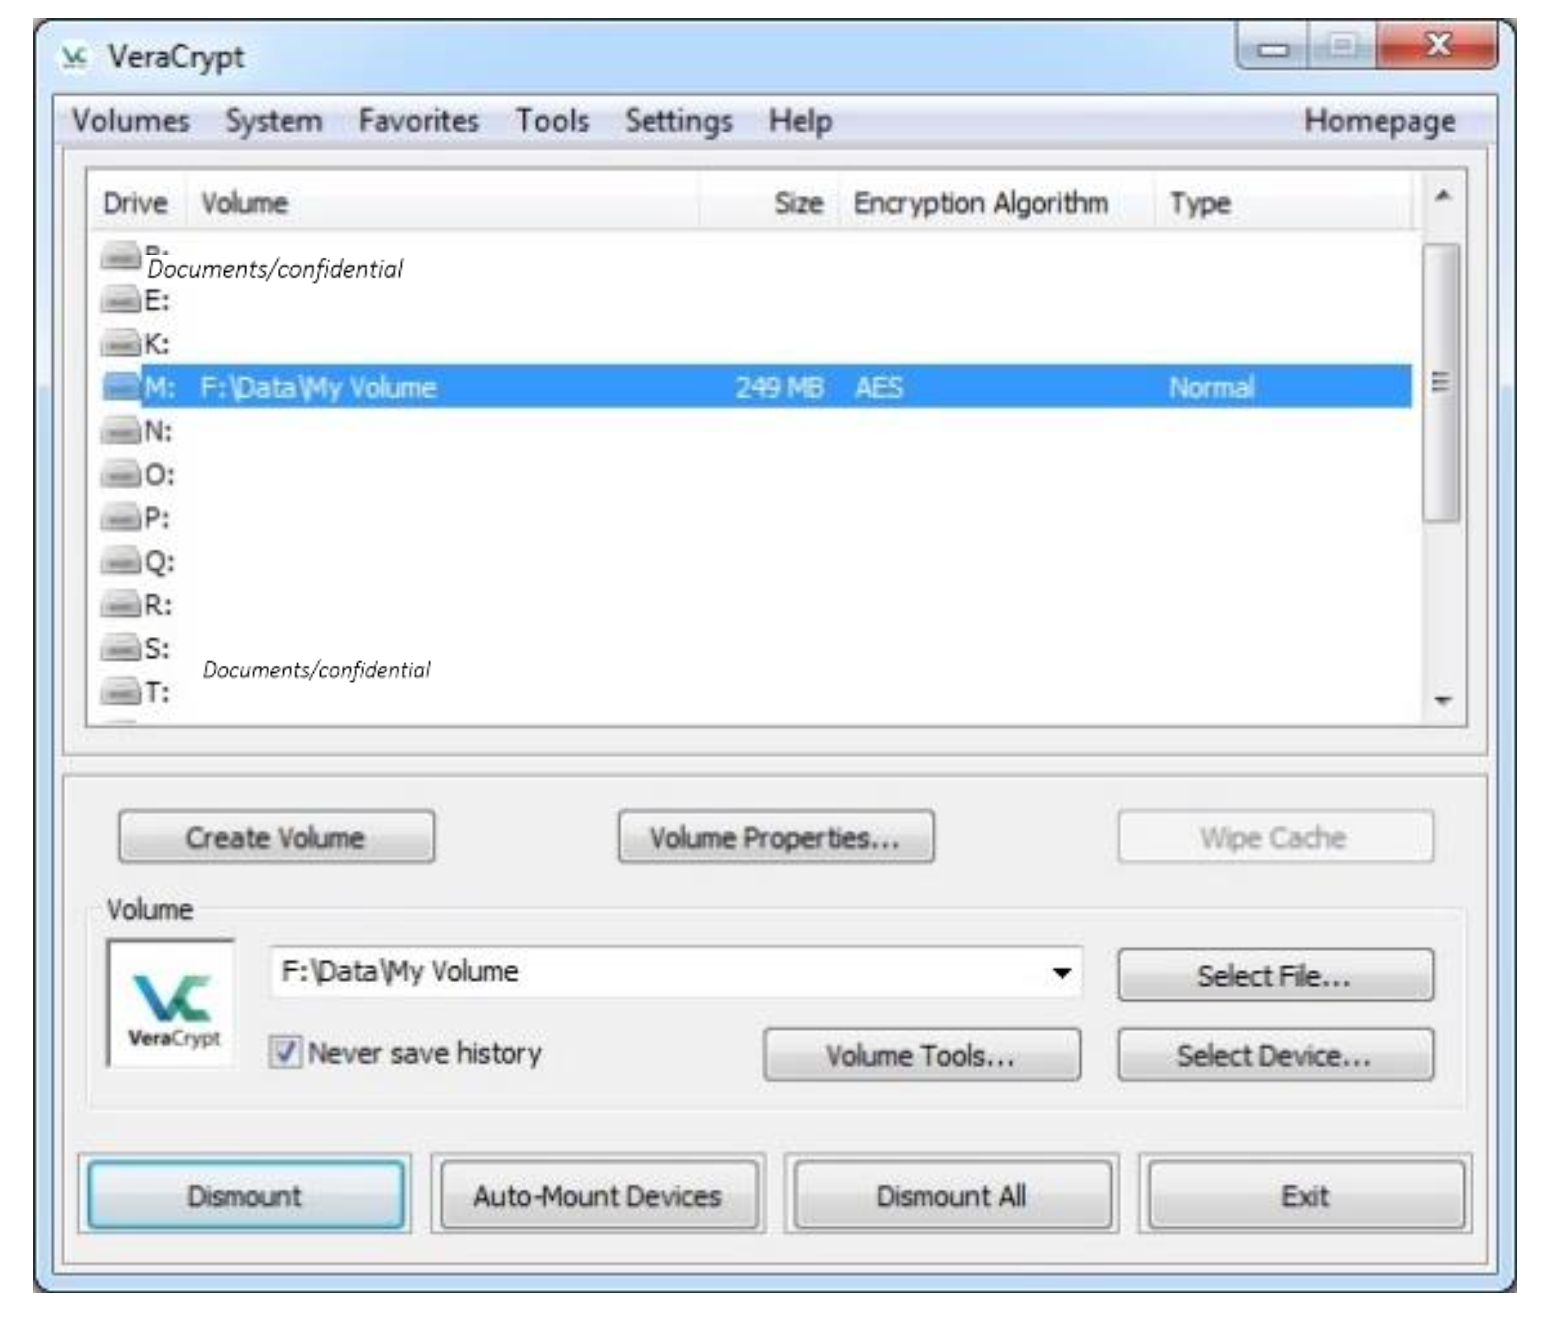
Task: Click the 249 MB size value
Action: [x=779, y=387]
